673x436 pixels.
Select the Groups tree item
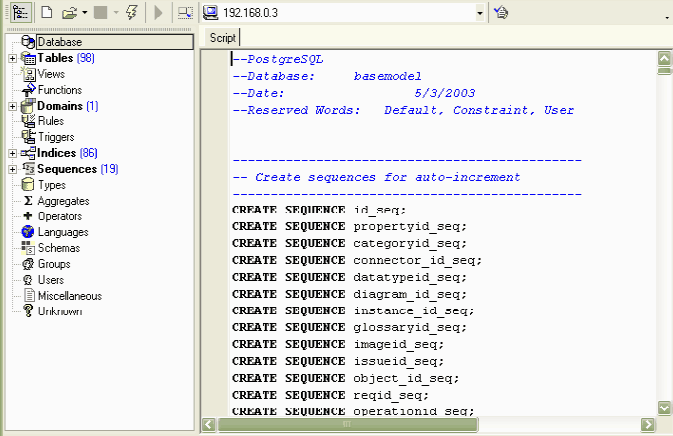[x=54, y=264]
